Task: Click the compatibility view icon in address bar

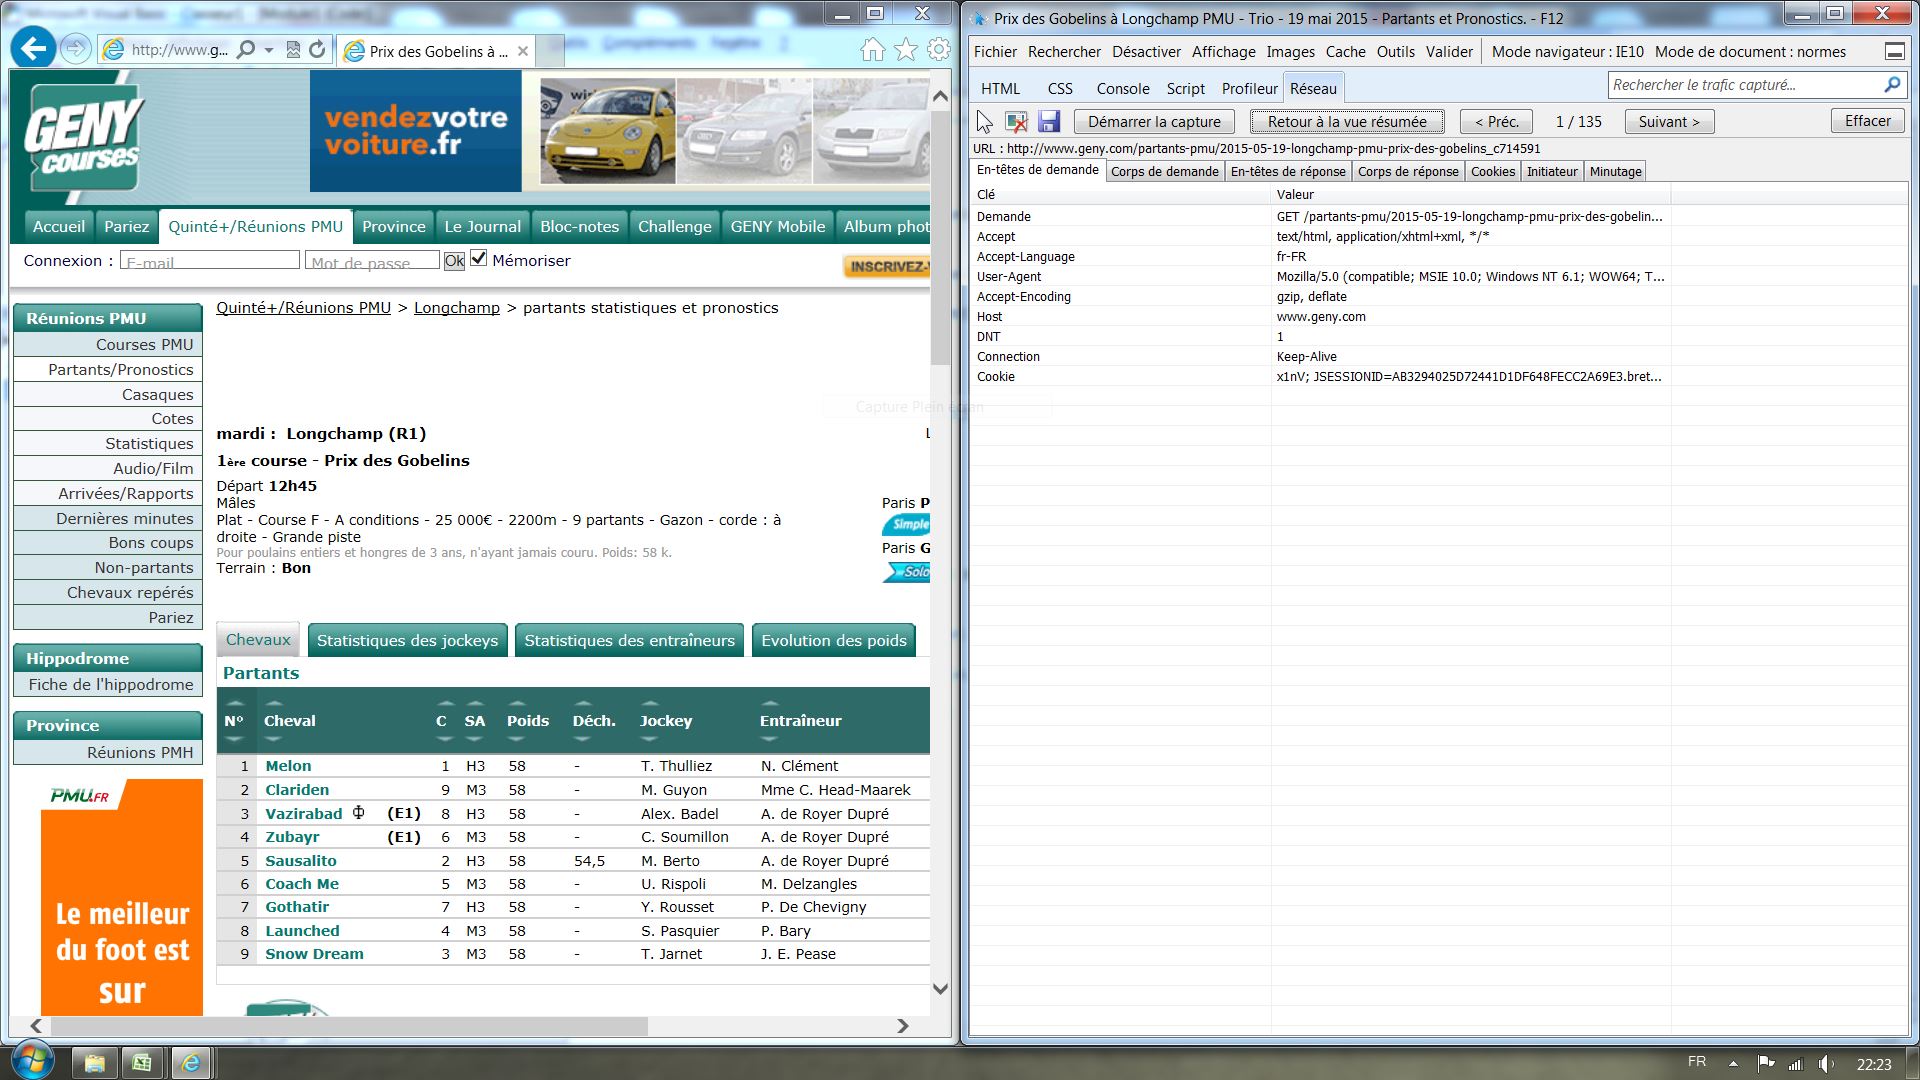Action: 293,50
